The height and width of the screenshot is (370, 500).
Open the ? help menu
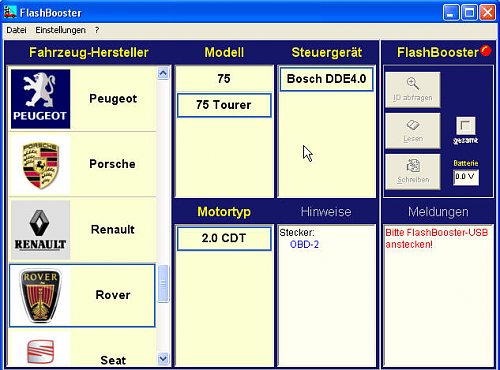(x=97, y=30)
